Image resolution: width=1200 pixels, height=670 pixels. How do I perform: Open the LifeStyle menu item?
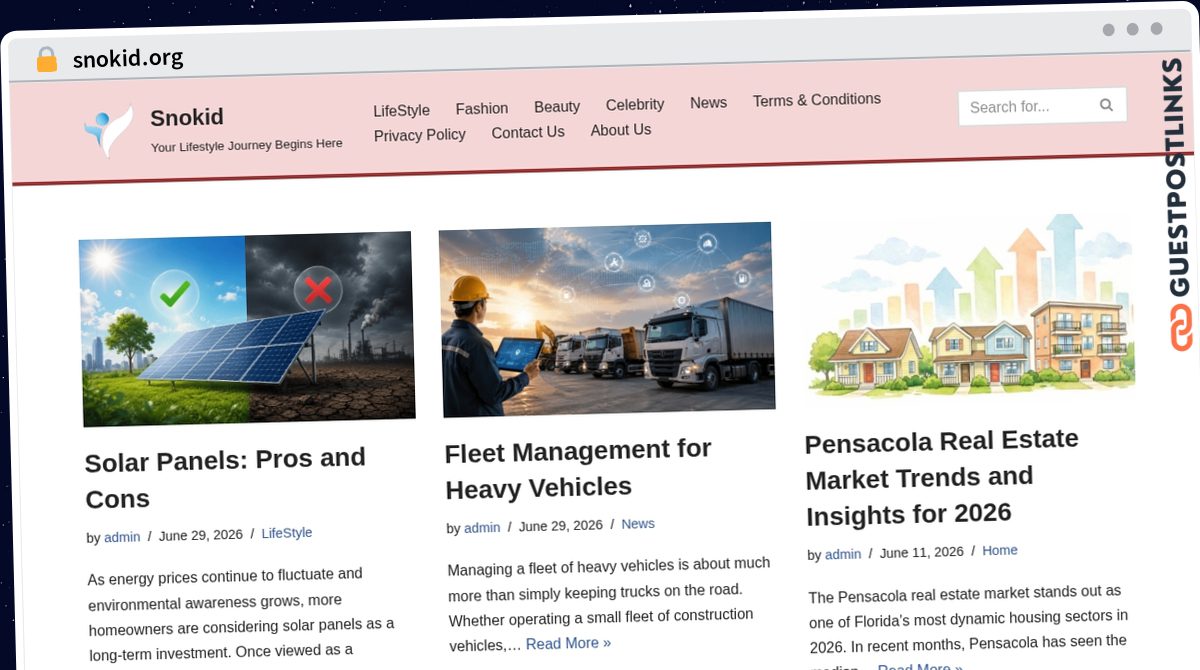401,110
